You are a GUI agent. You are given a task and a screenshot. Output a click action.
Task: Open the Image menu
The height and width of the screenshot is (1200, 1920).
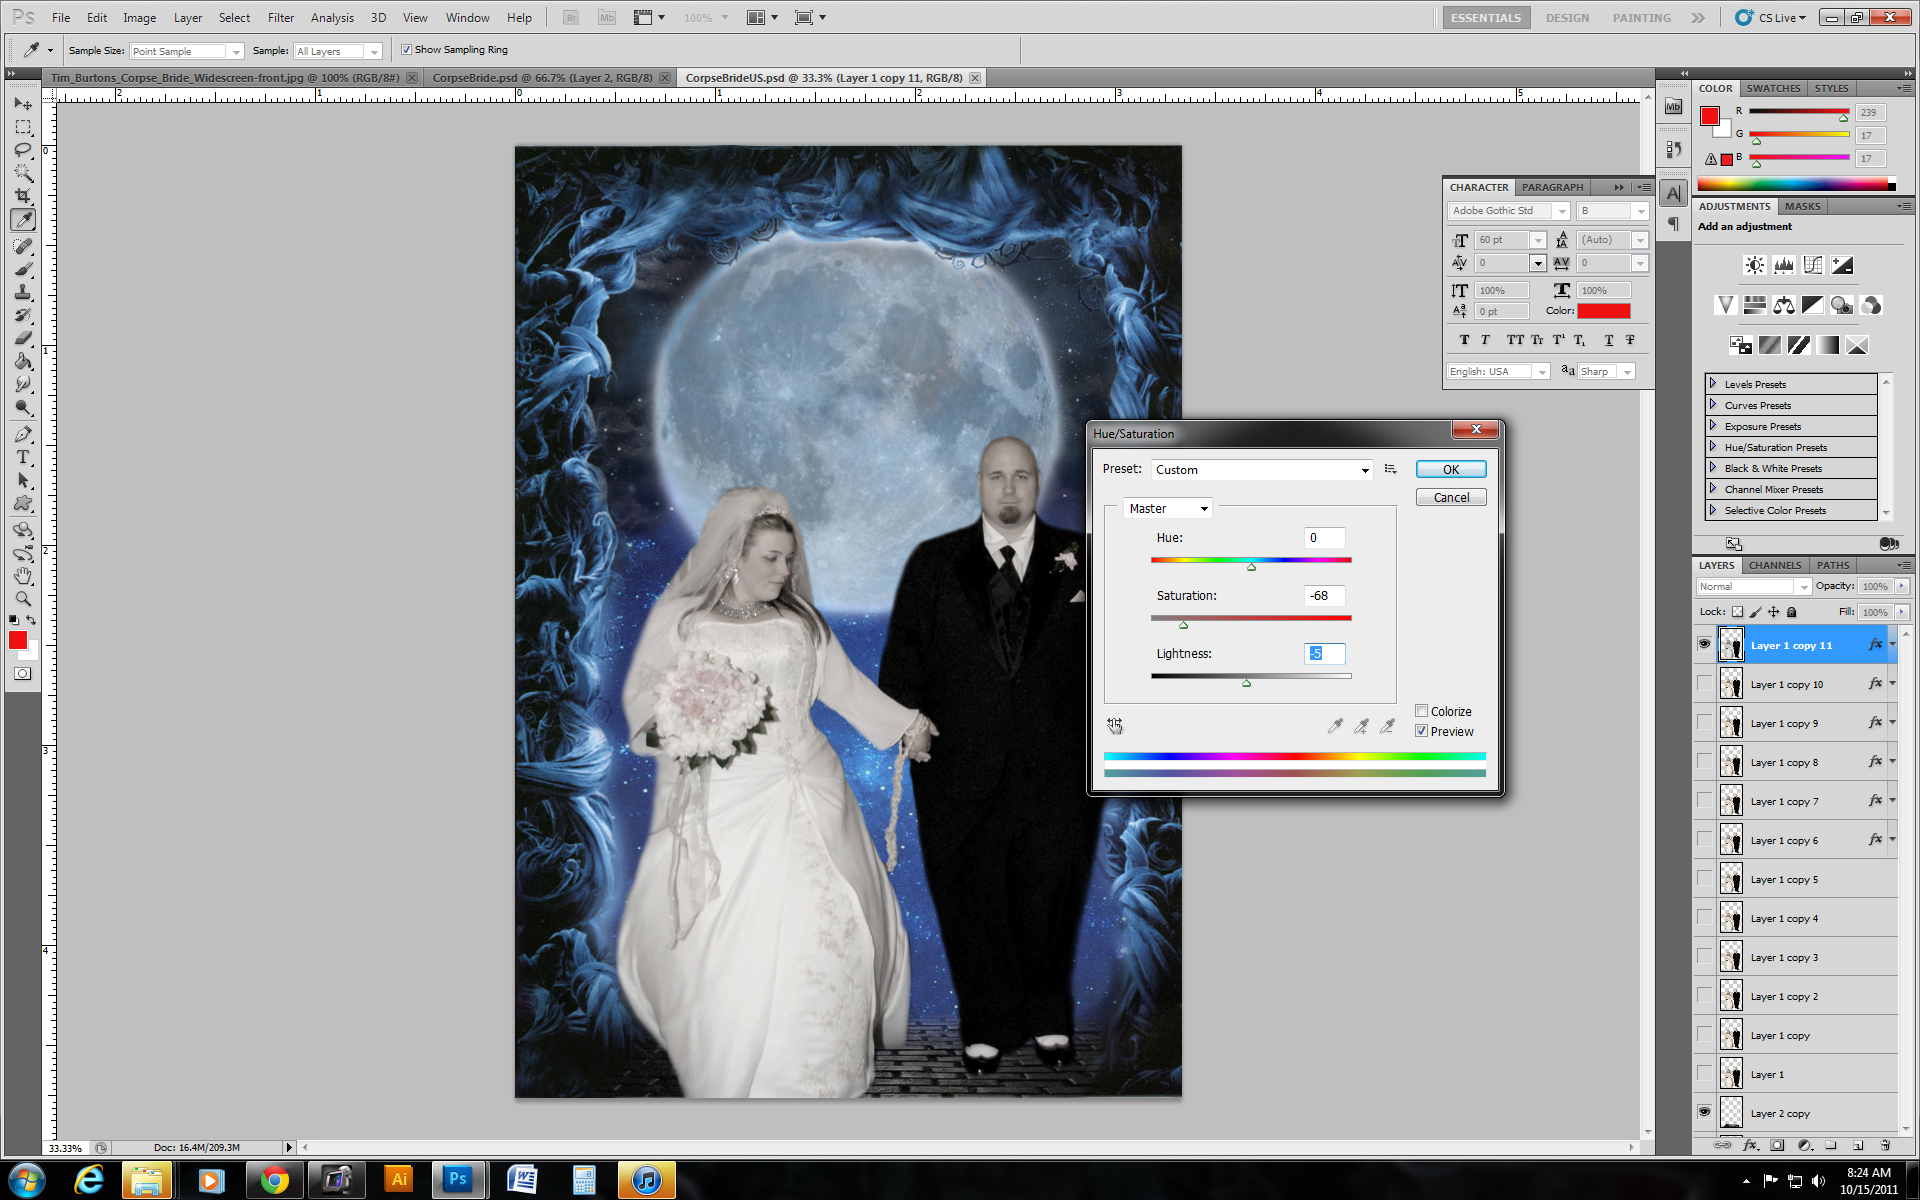coord(139,18)
